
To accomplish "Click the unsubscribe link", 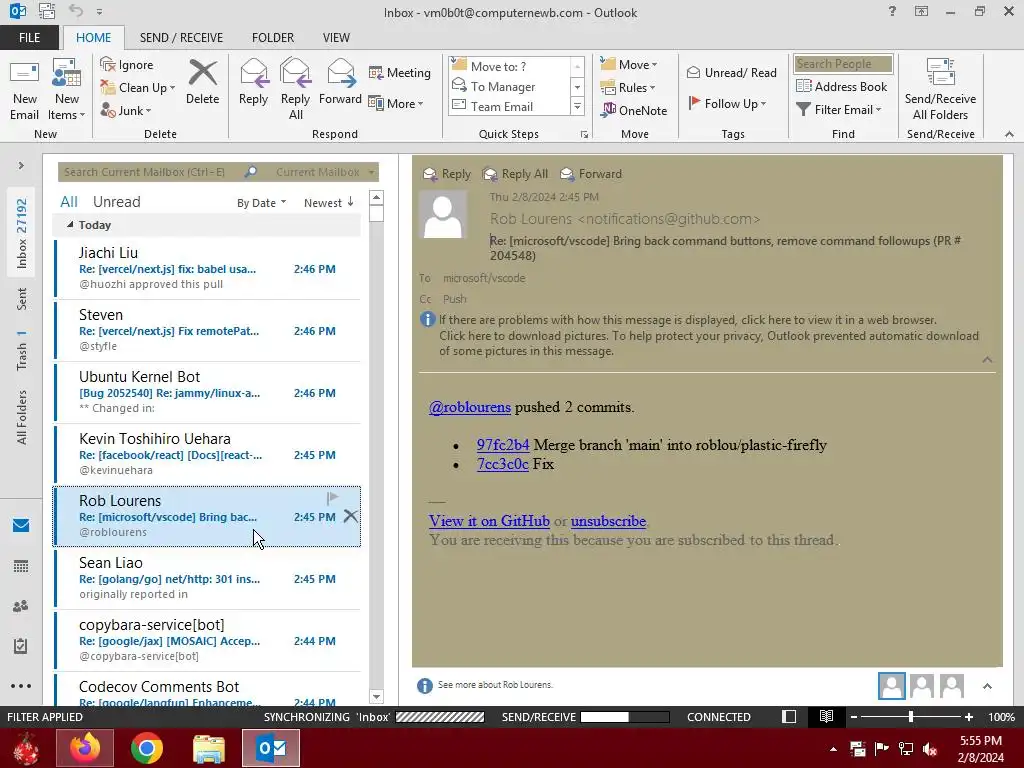I will (x=608, y=521).
